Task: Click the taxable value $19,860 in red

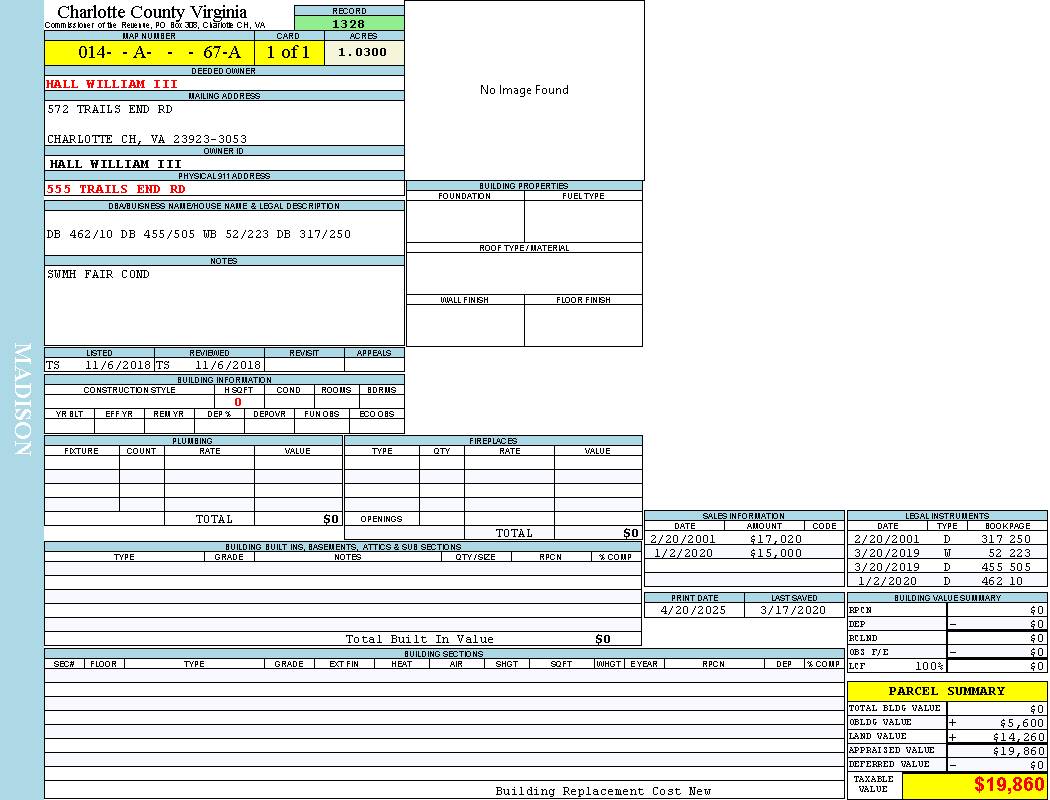Action: click(1008, 785)
